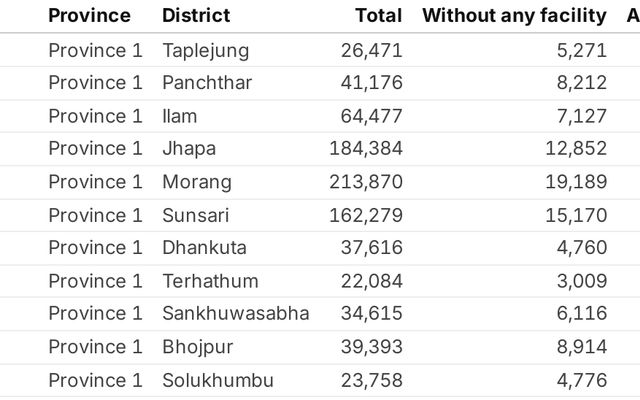This screenshot has height=400, width=640.
Task: Click Morang total value 213,870
Action: tap(366, 182)
